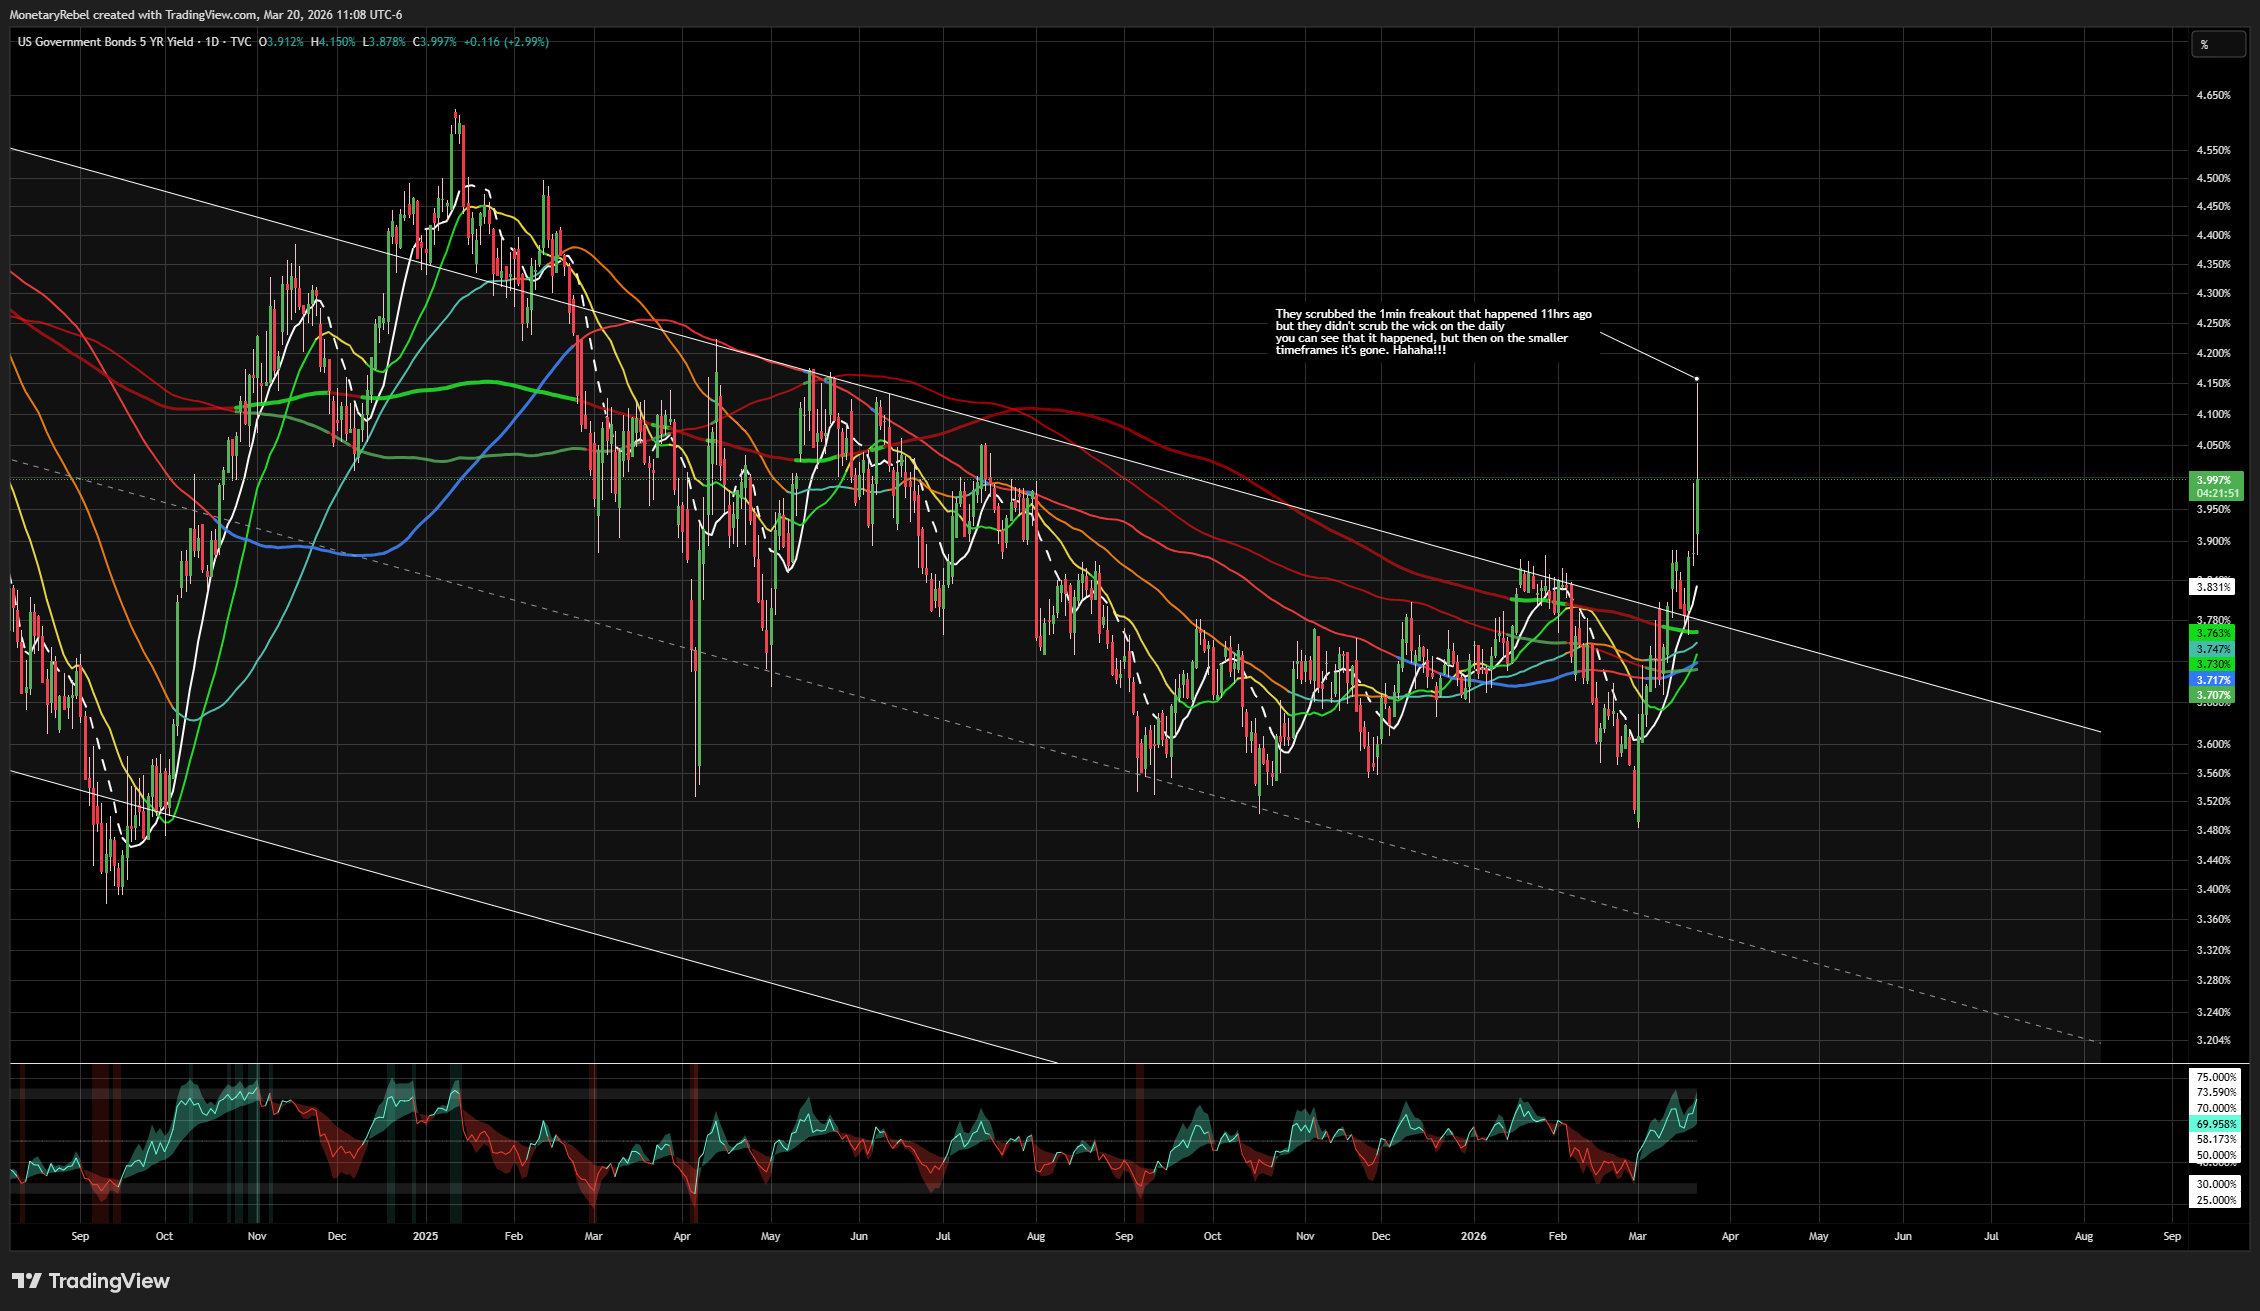The height and width of the screenshot is (1311, 2260).
Task: Click the 2025 label on time axis
Action: tap(425, 1236)
